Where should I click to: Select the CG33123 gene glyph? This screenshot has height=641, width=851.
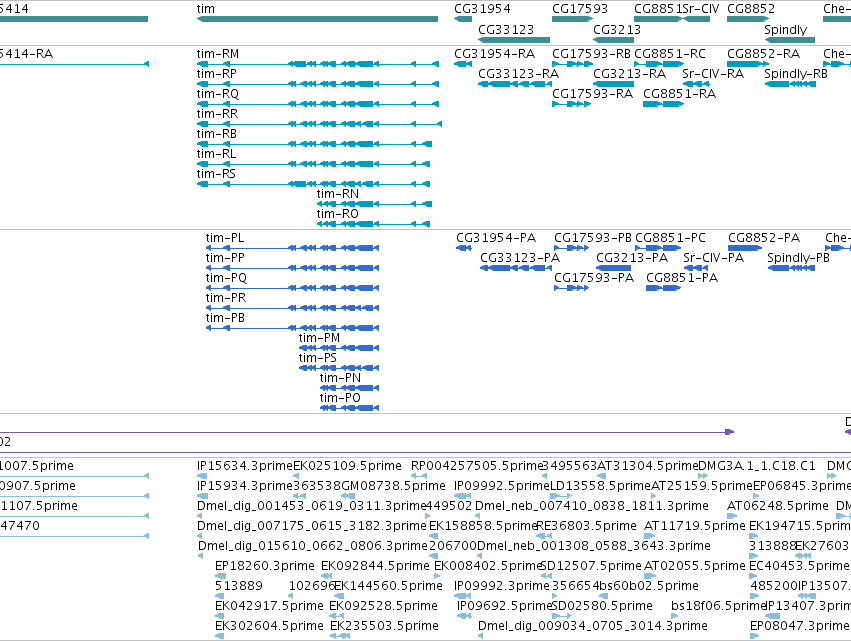pyautogui.click(x=514, y=40)
